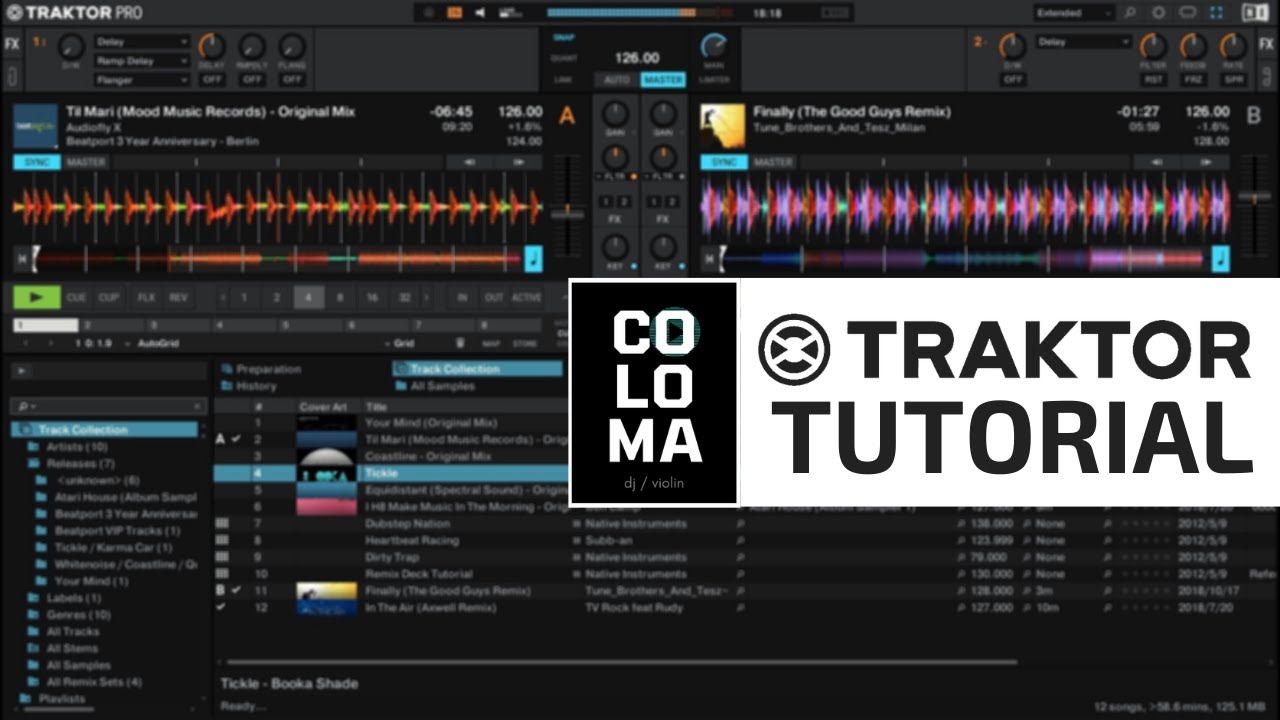The width and height of the screenshot is (1280, 720).
Task: Open FX unit 1 first effect Delay dropdown
Action: coord(142,42)
